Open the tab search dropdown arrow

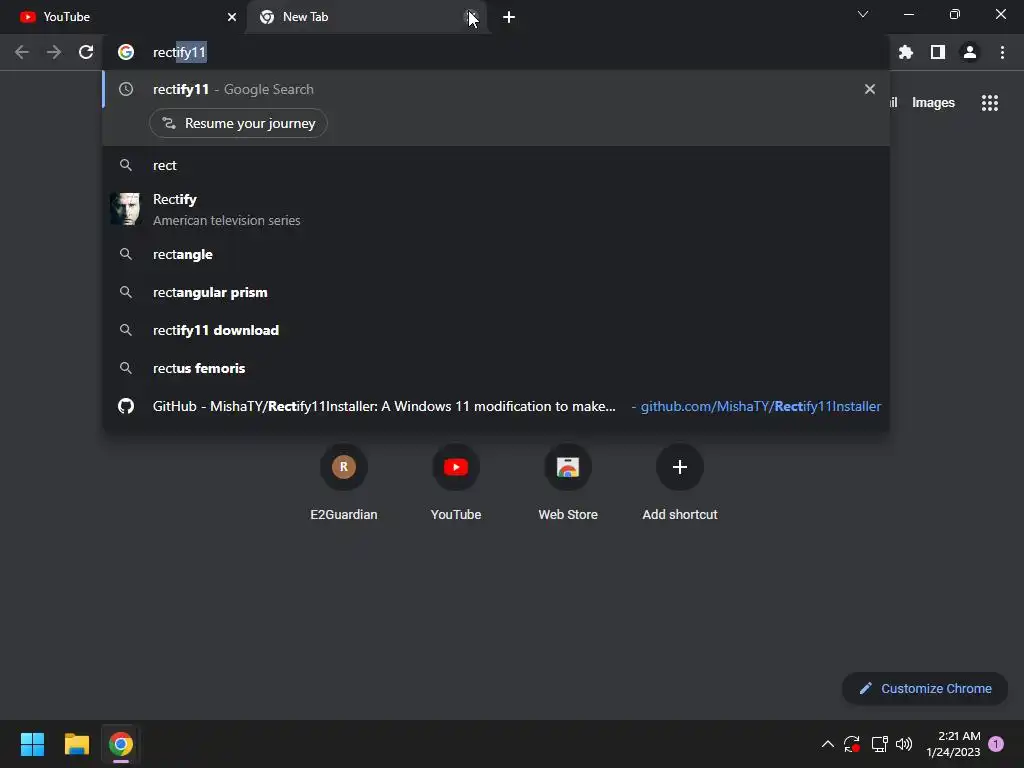(x=863, y=14)
